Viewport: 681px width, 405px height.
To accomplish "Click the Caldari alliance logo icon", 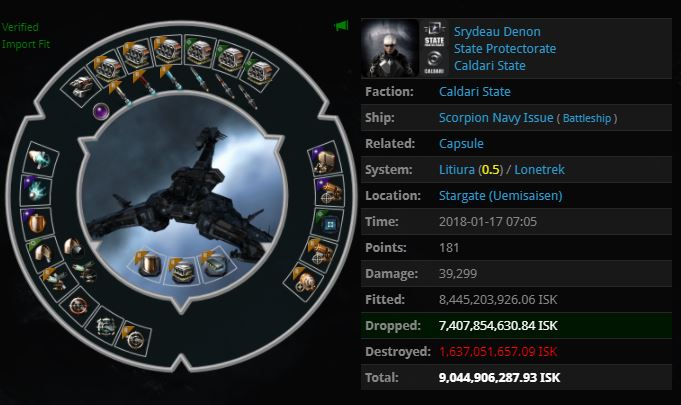I will coord(434,63).
